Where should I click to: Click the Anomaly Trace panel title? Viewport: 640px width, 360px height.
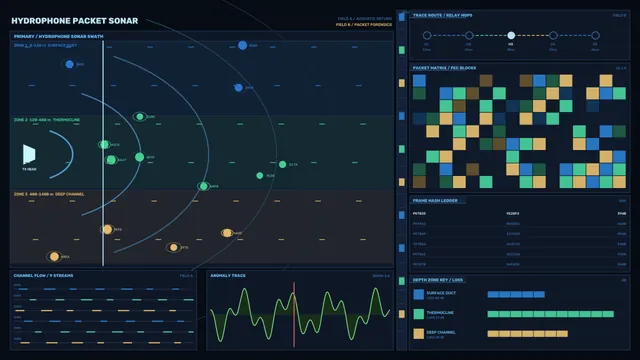[228, 276]
